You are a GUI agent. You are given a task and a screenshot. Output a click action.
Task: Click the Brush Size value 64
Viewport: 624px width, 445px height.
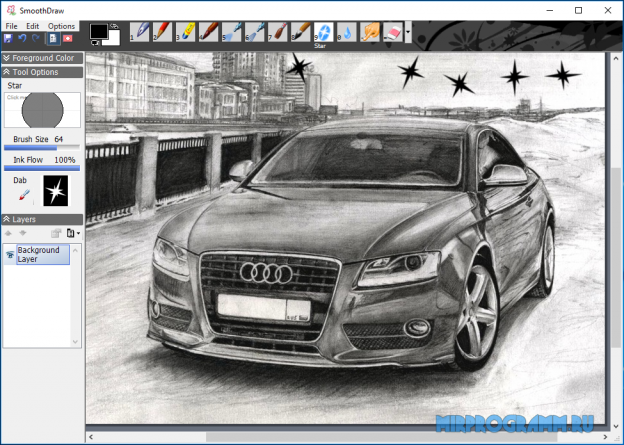[x=58, y=139]
